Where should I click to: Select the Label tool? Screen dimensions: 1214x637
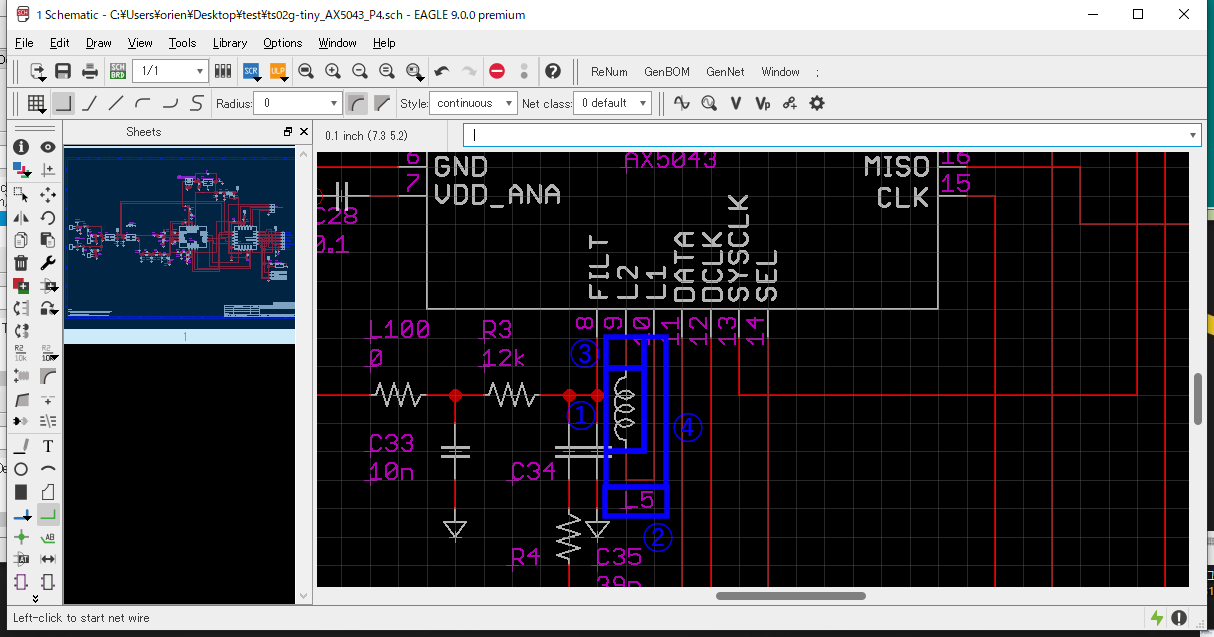(47, 538)
